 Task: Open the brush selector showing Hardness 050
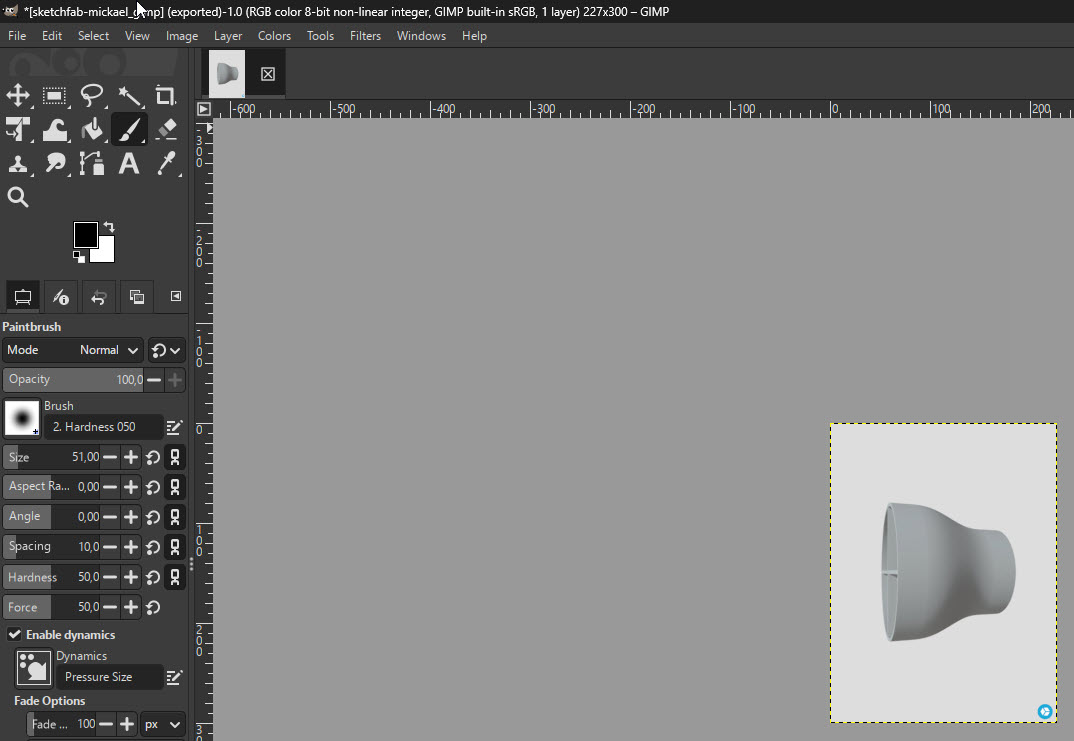(x=104, y=426)
